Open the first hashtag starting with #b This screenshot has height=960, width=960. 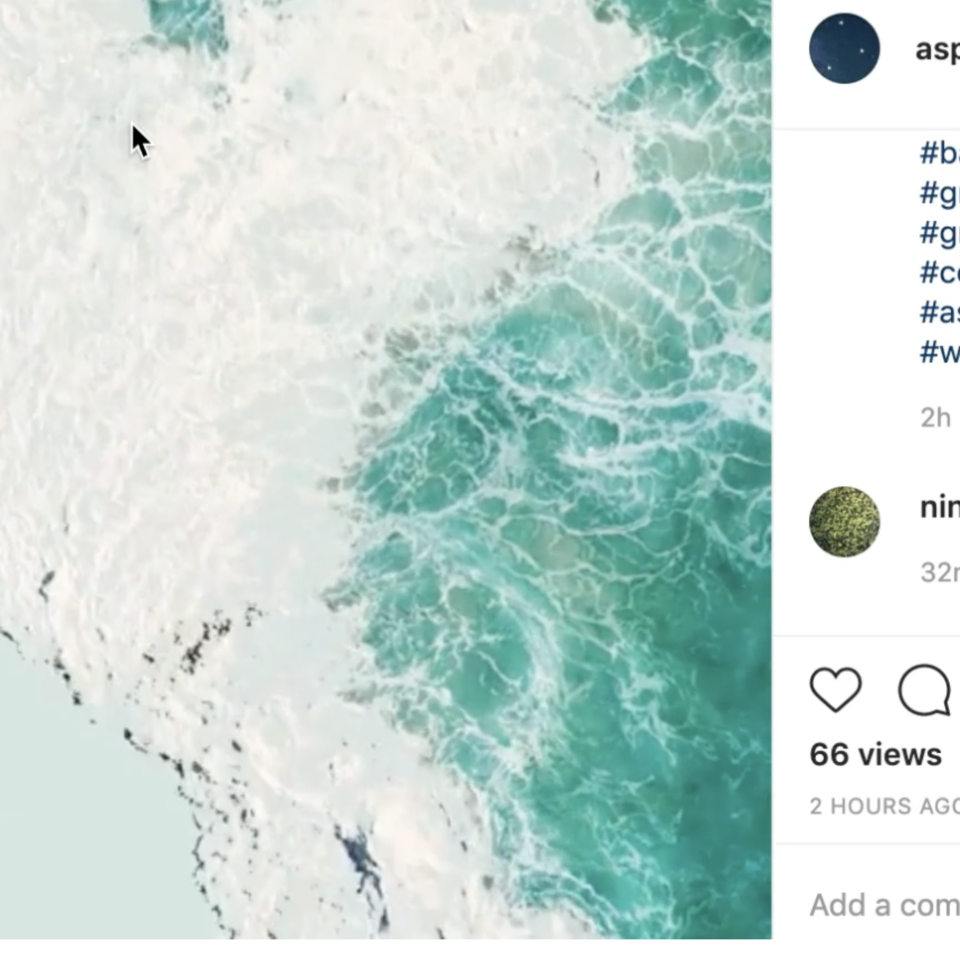940,153
